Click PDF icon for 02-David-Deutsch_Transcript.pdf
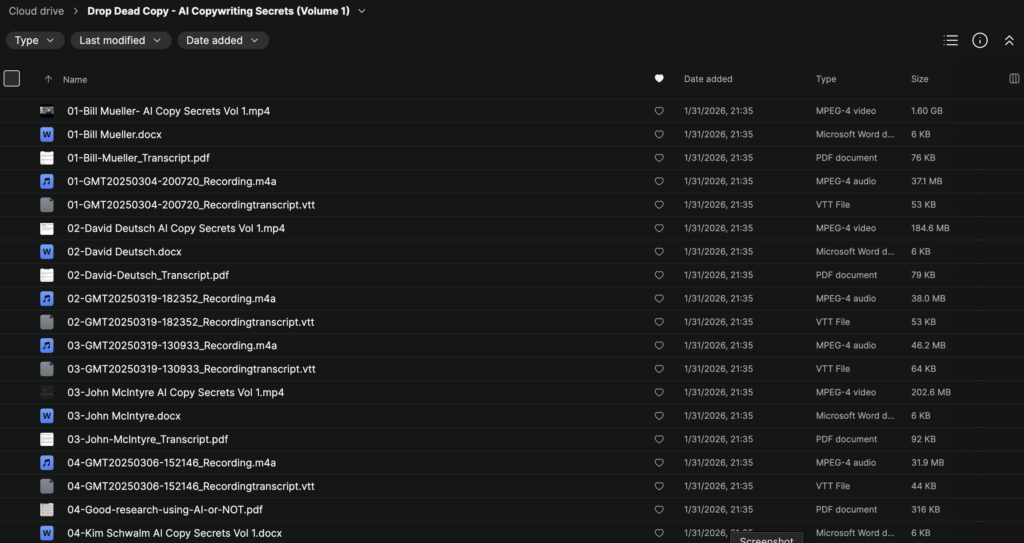 47,275
